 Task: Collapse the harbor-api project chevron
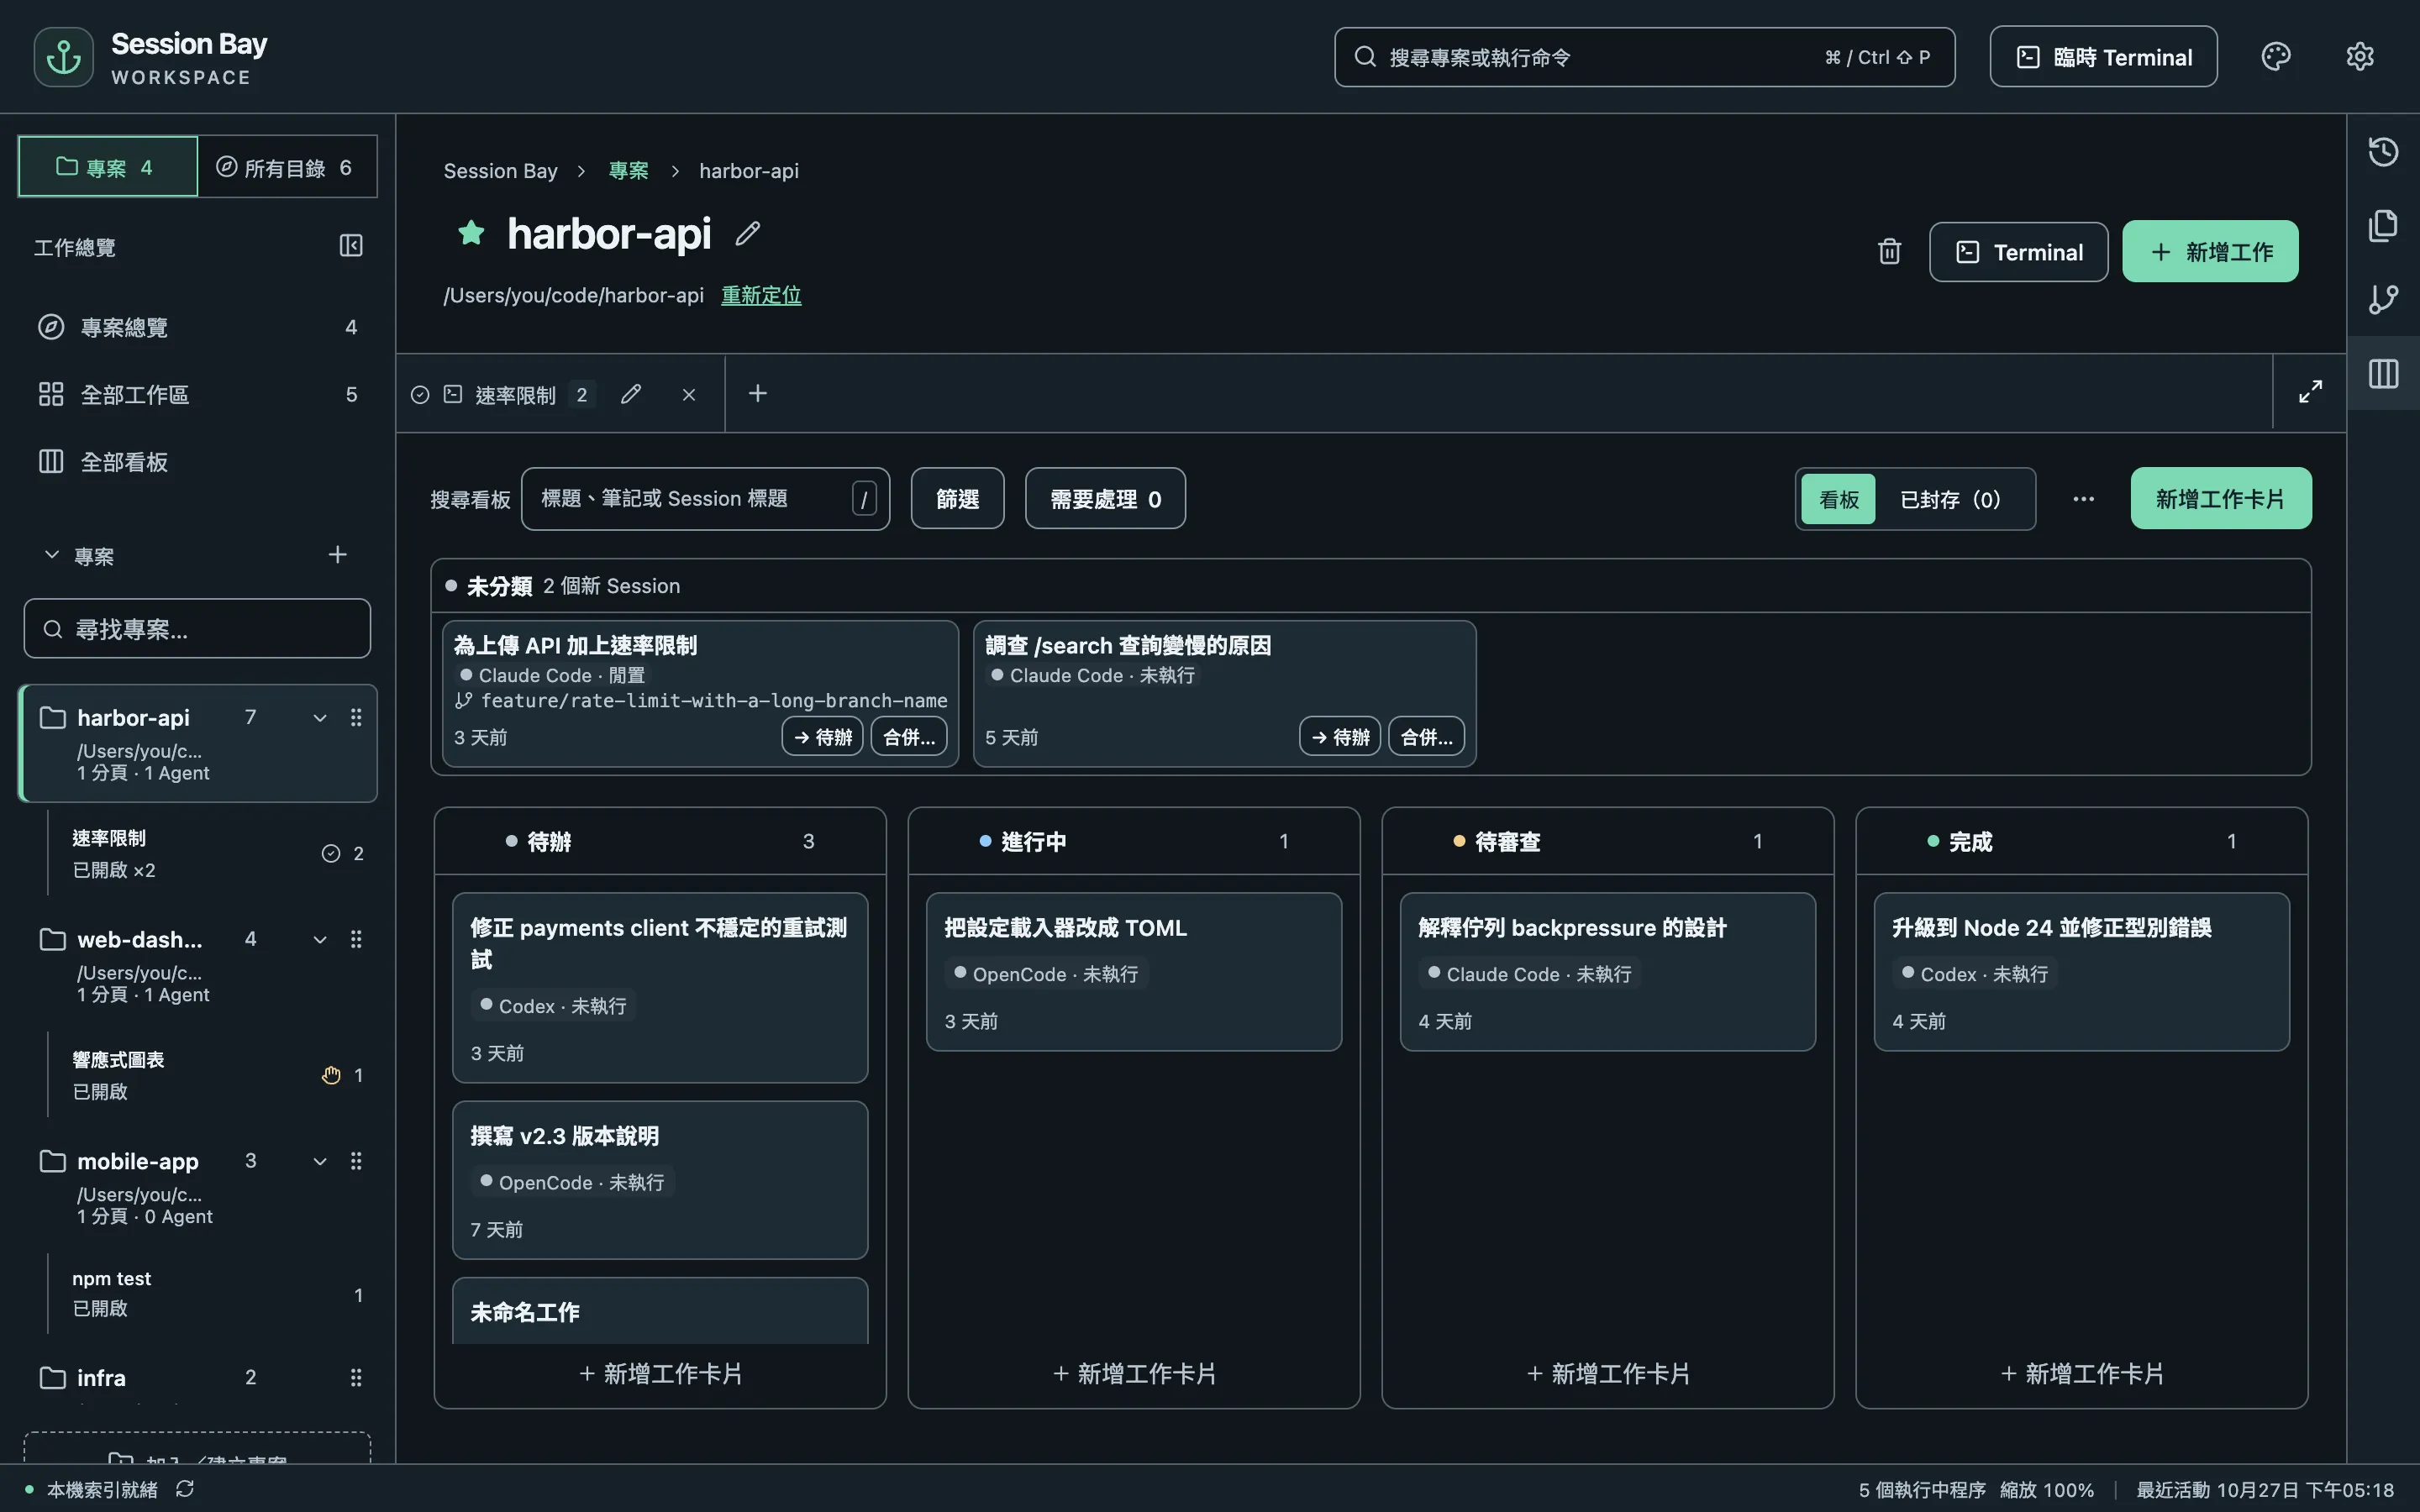tap(320, 717)
